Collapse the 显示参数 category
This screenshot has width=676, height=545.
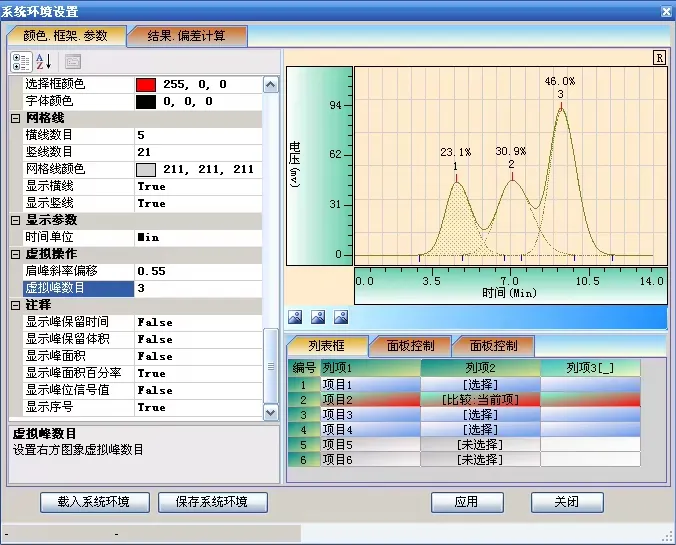tap(16, 220)
